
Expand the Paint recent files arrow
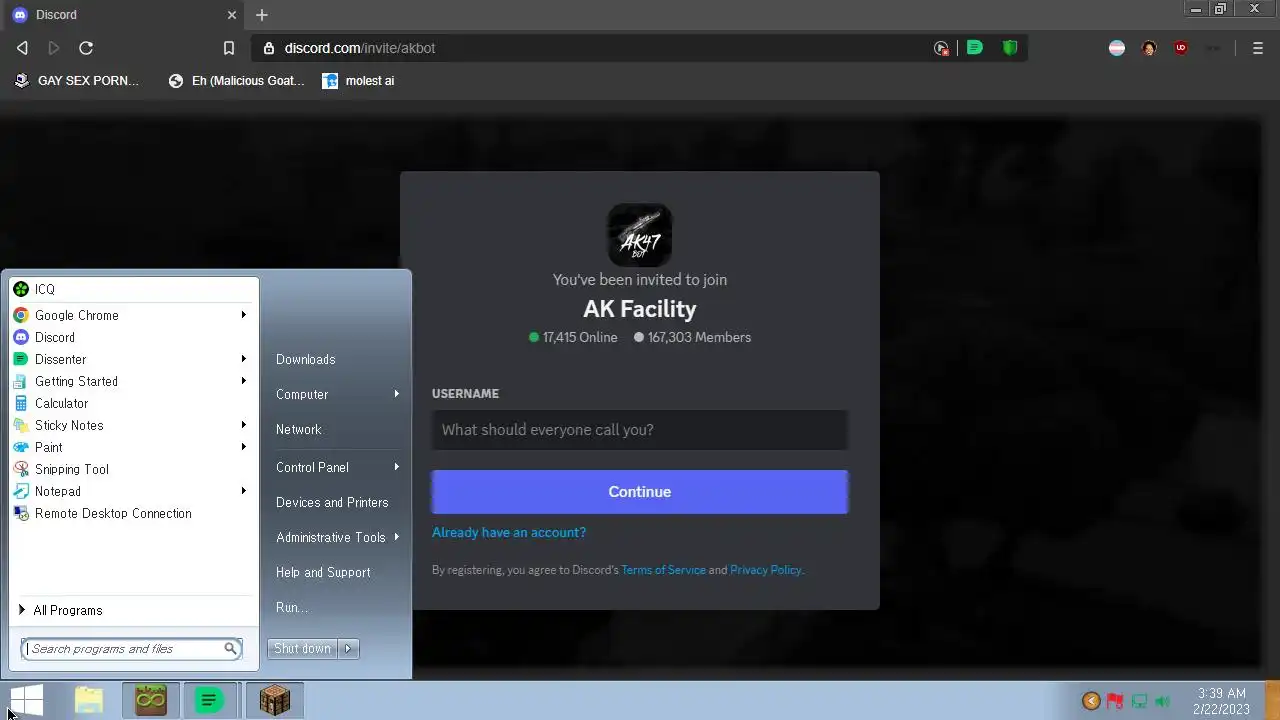click(x=244, y=447)
